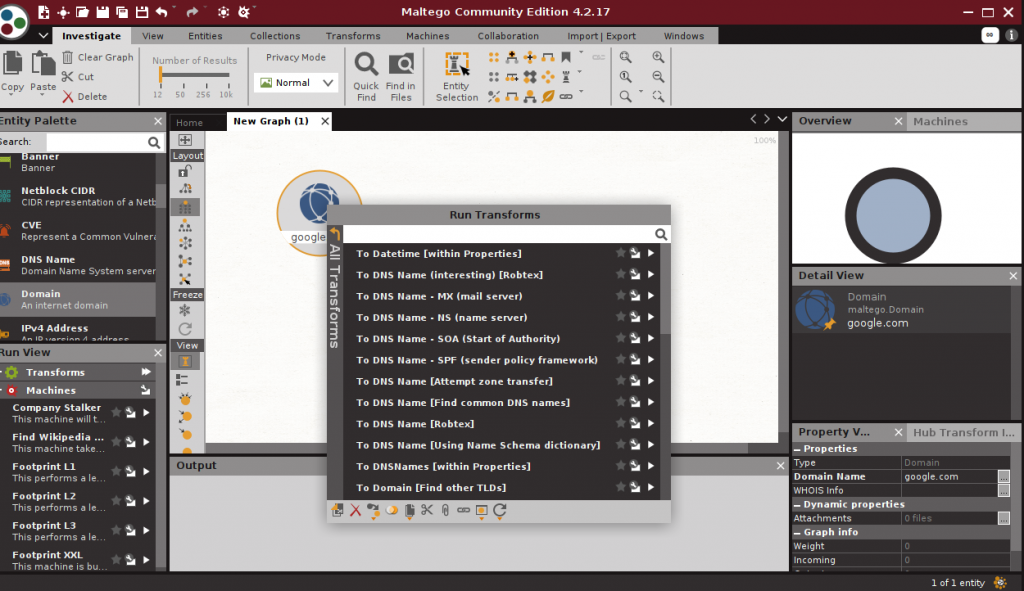The image size is (1024, 591).
Task: Click the info icon at top right
Action: pos(1012,35)
